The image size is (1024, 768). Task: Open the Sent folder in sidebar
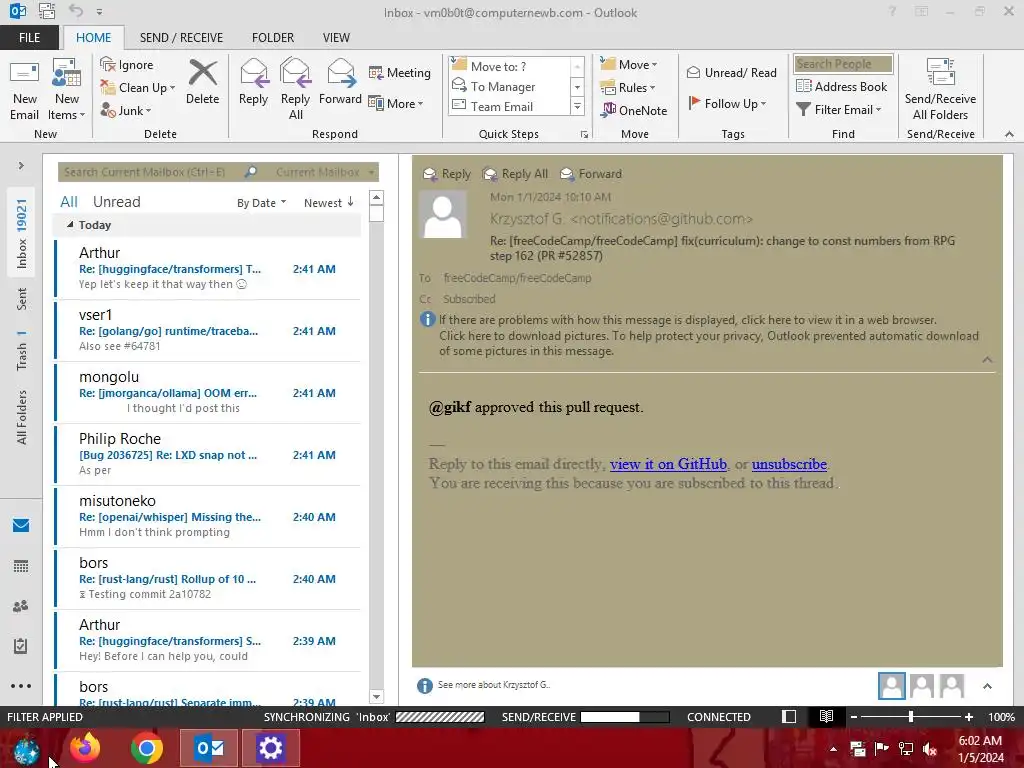tap(22, 299)
